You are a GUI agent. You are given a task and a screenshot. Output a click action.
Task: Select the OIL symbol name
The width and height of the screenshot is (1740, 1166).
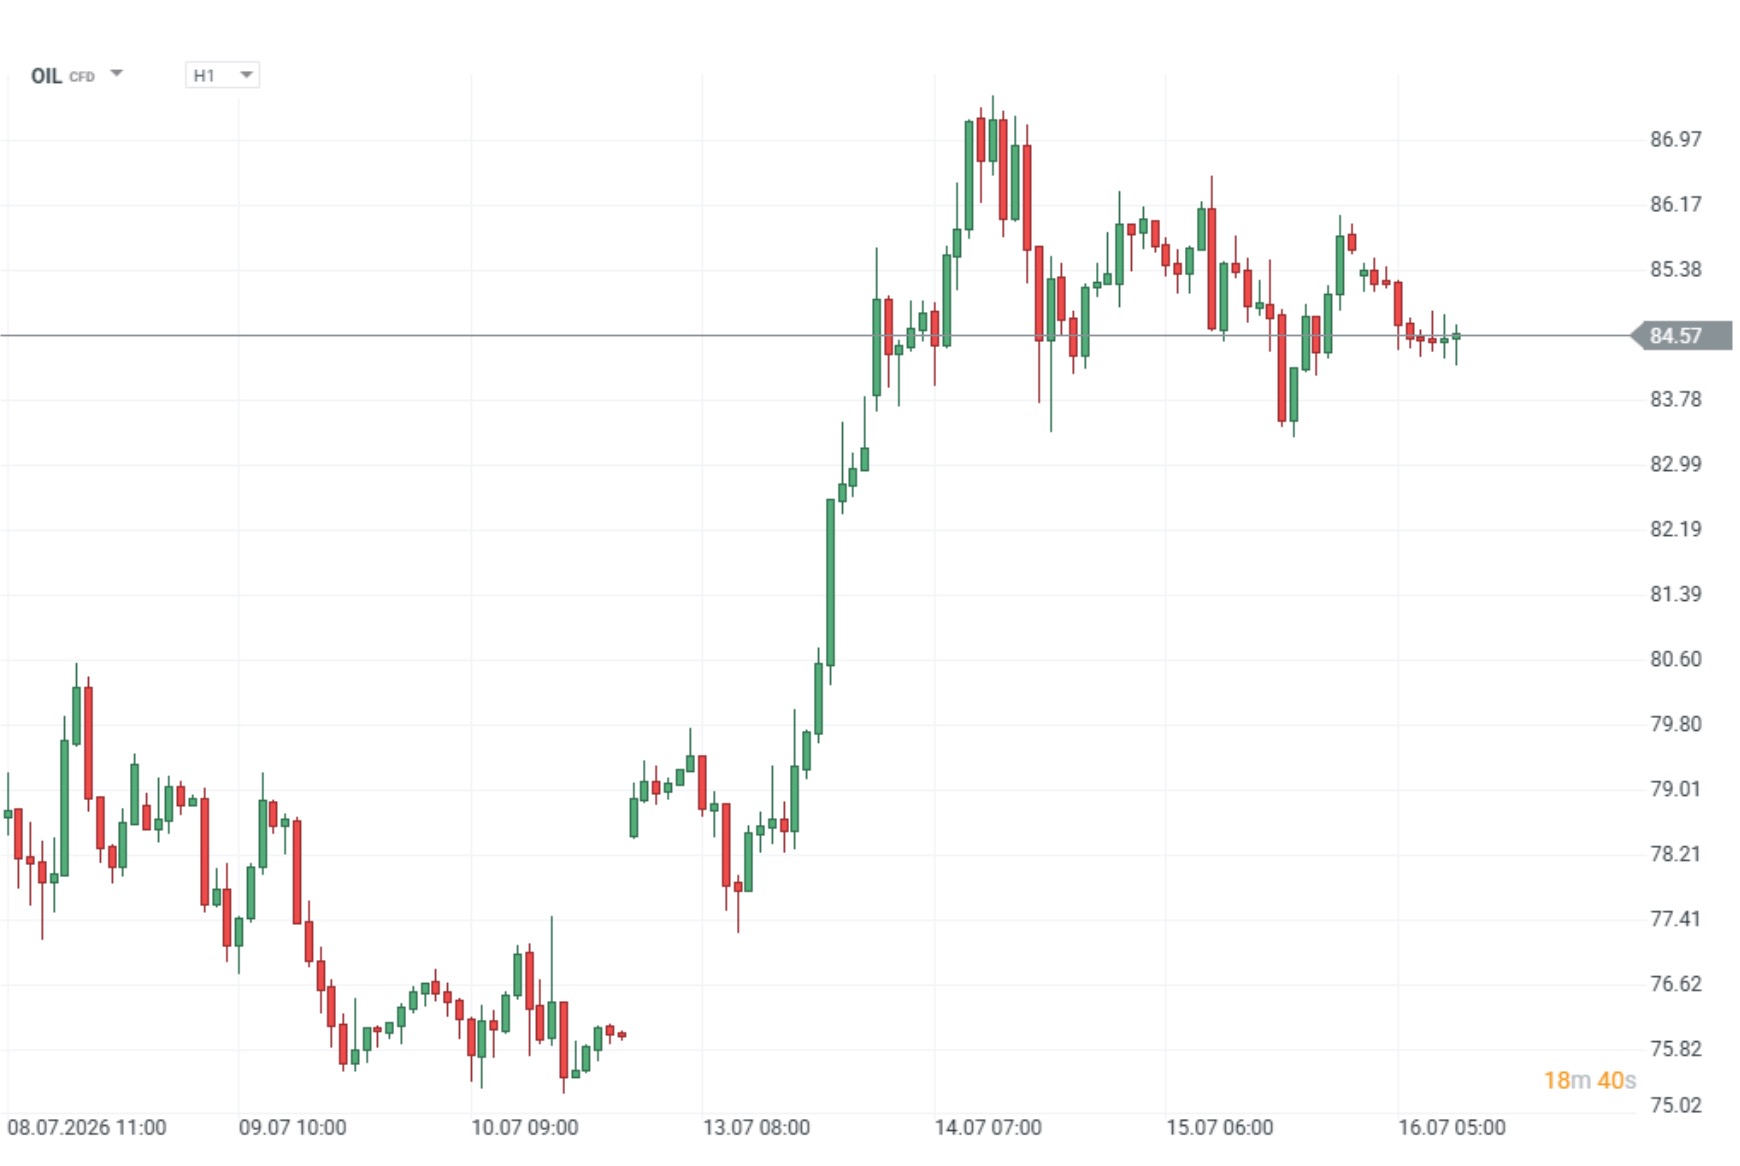(x=46, y=76)
